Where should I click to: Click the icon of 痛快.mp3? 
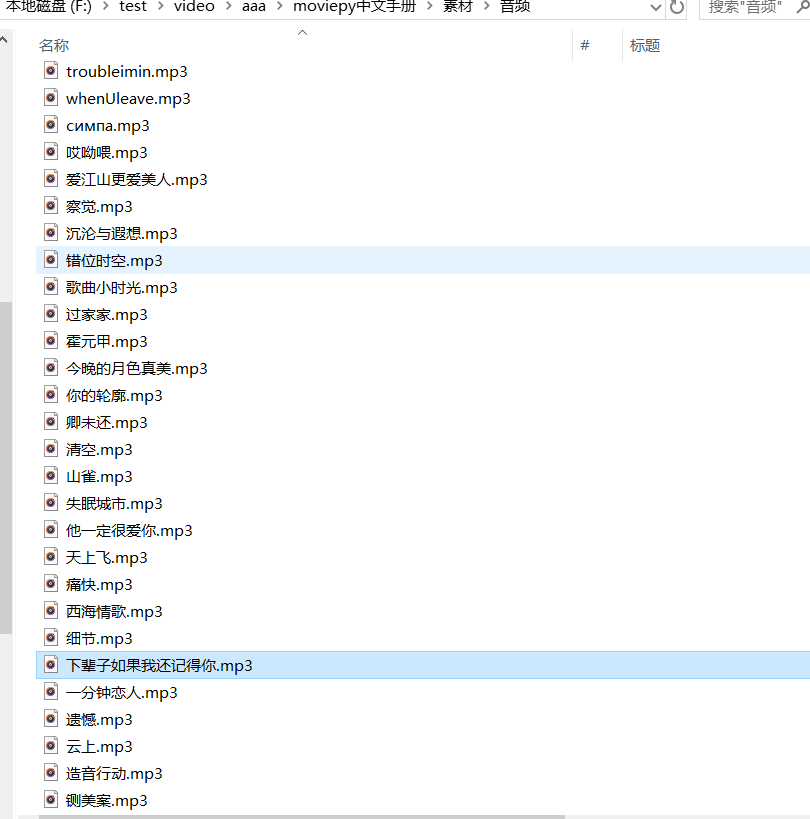[51, 584]
